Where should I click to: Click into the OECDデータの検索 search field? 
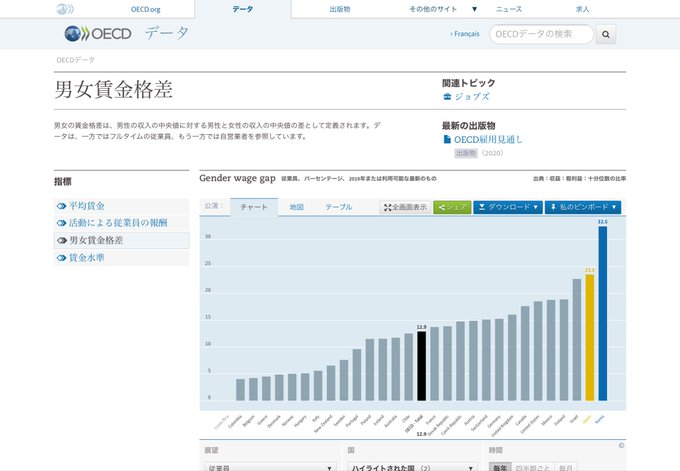point(541,34)
